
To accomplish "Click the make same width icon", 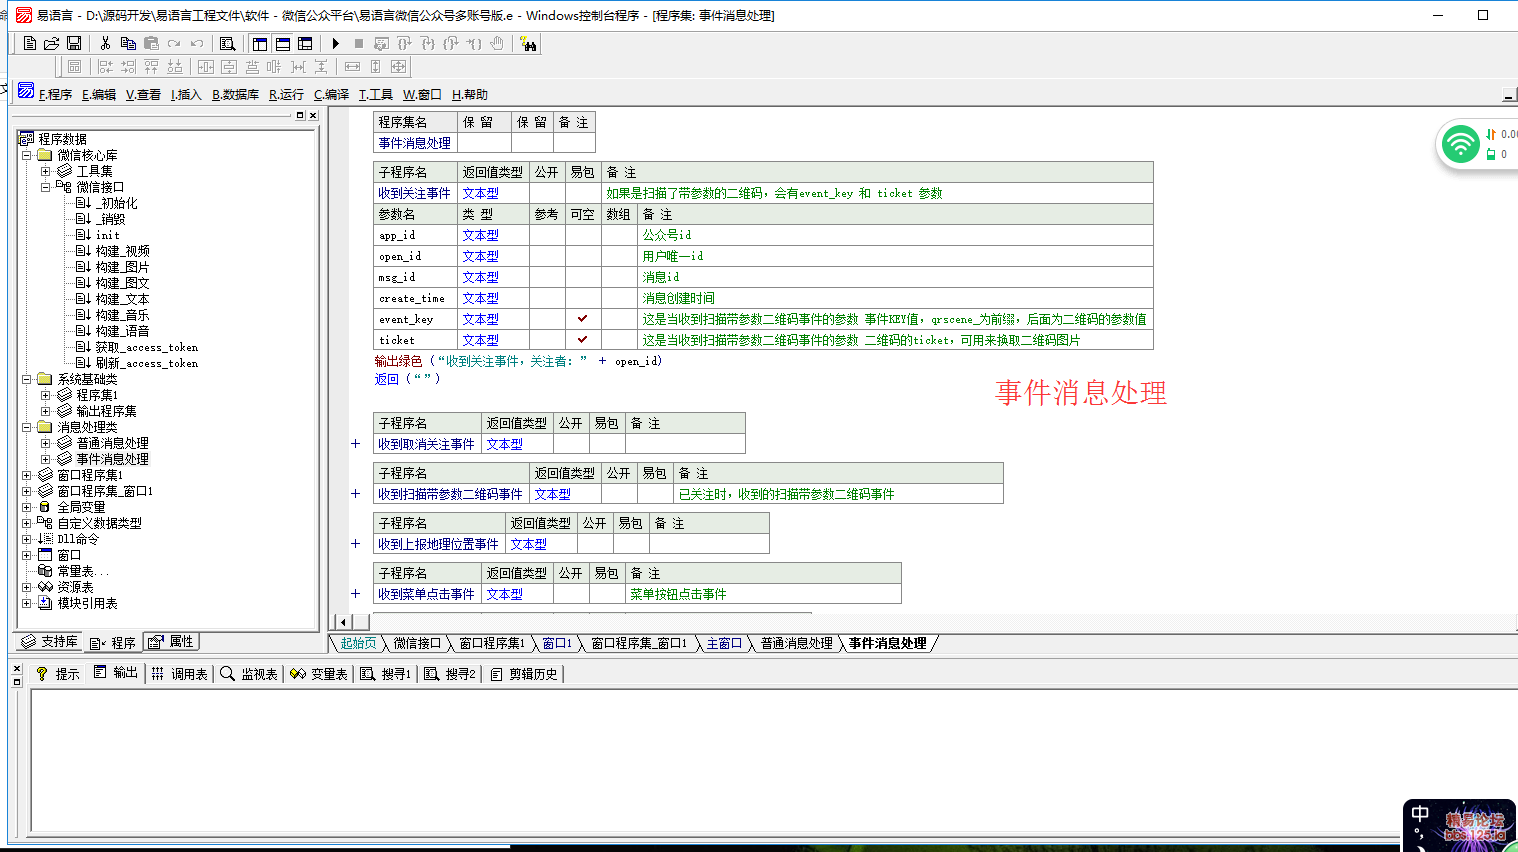I will coord(352,66).
